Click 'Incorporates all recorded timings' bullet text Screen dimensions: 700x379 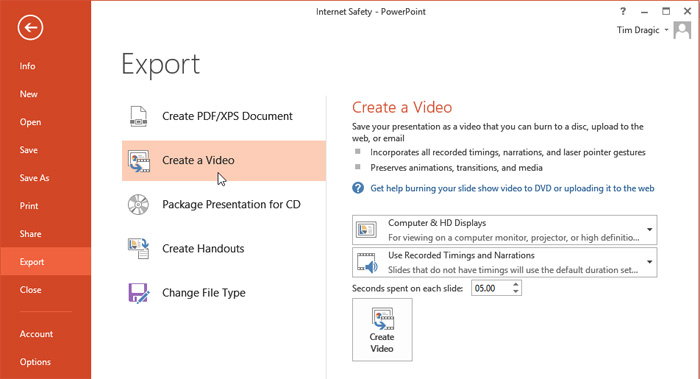(x=508, y=153)
